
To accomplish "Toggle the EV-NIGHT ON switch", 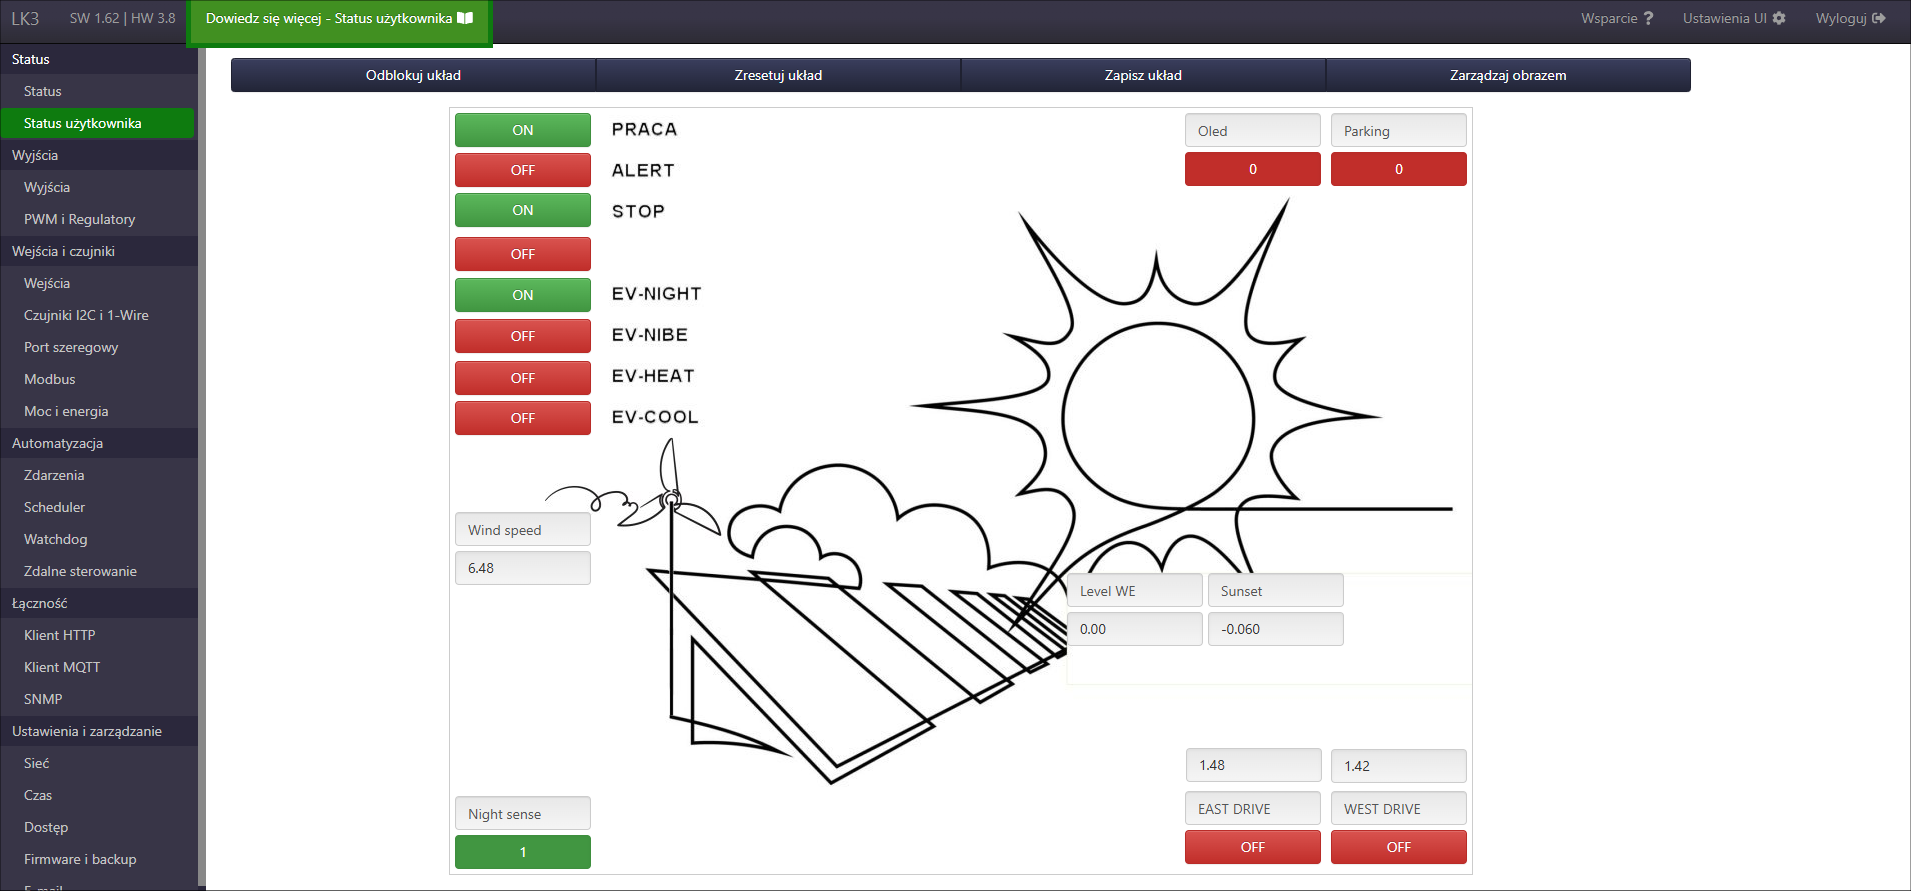I will pyautogui.click(x=522, y=295).
